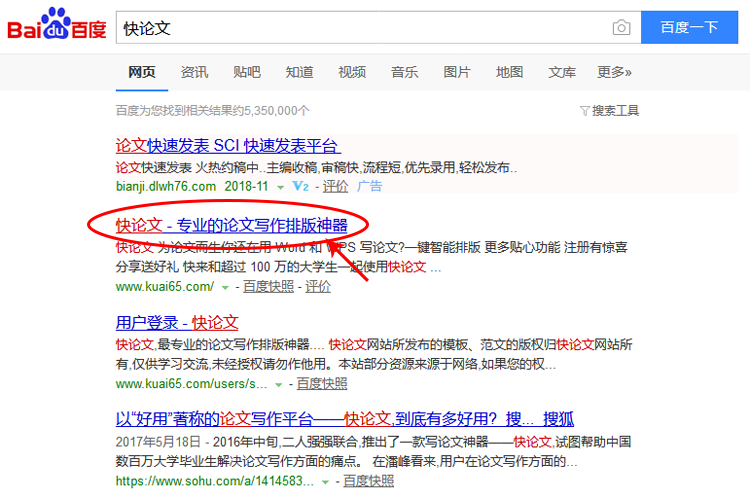The image size is (750, 500).
Task: Expand dropdown arrow beside the sohu.com URL
Action: pos(325,482)
